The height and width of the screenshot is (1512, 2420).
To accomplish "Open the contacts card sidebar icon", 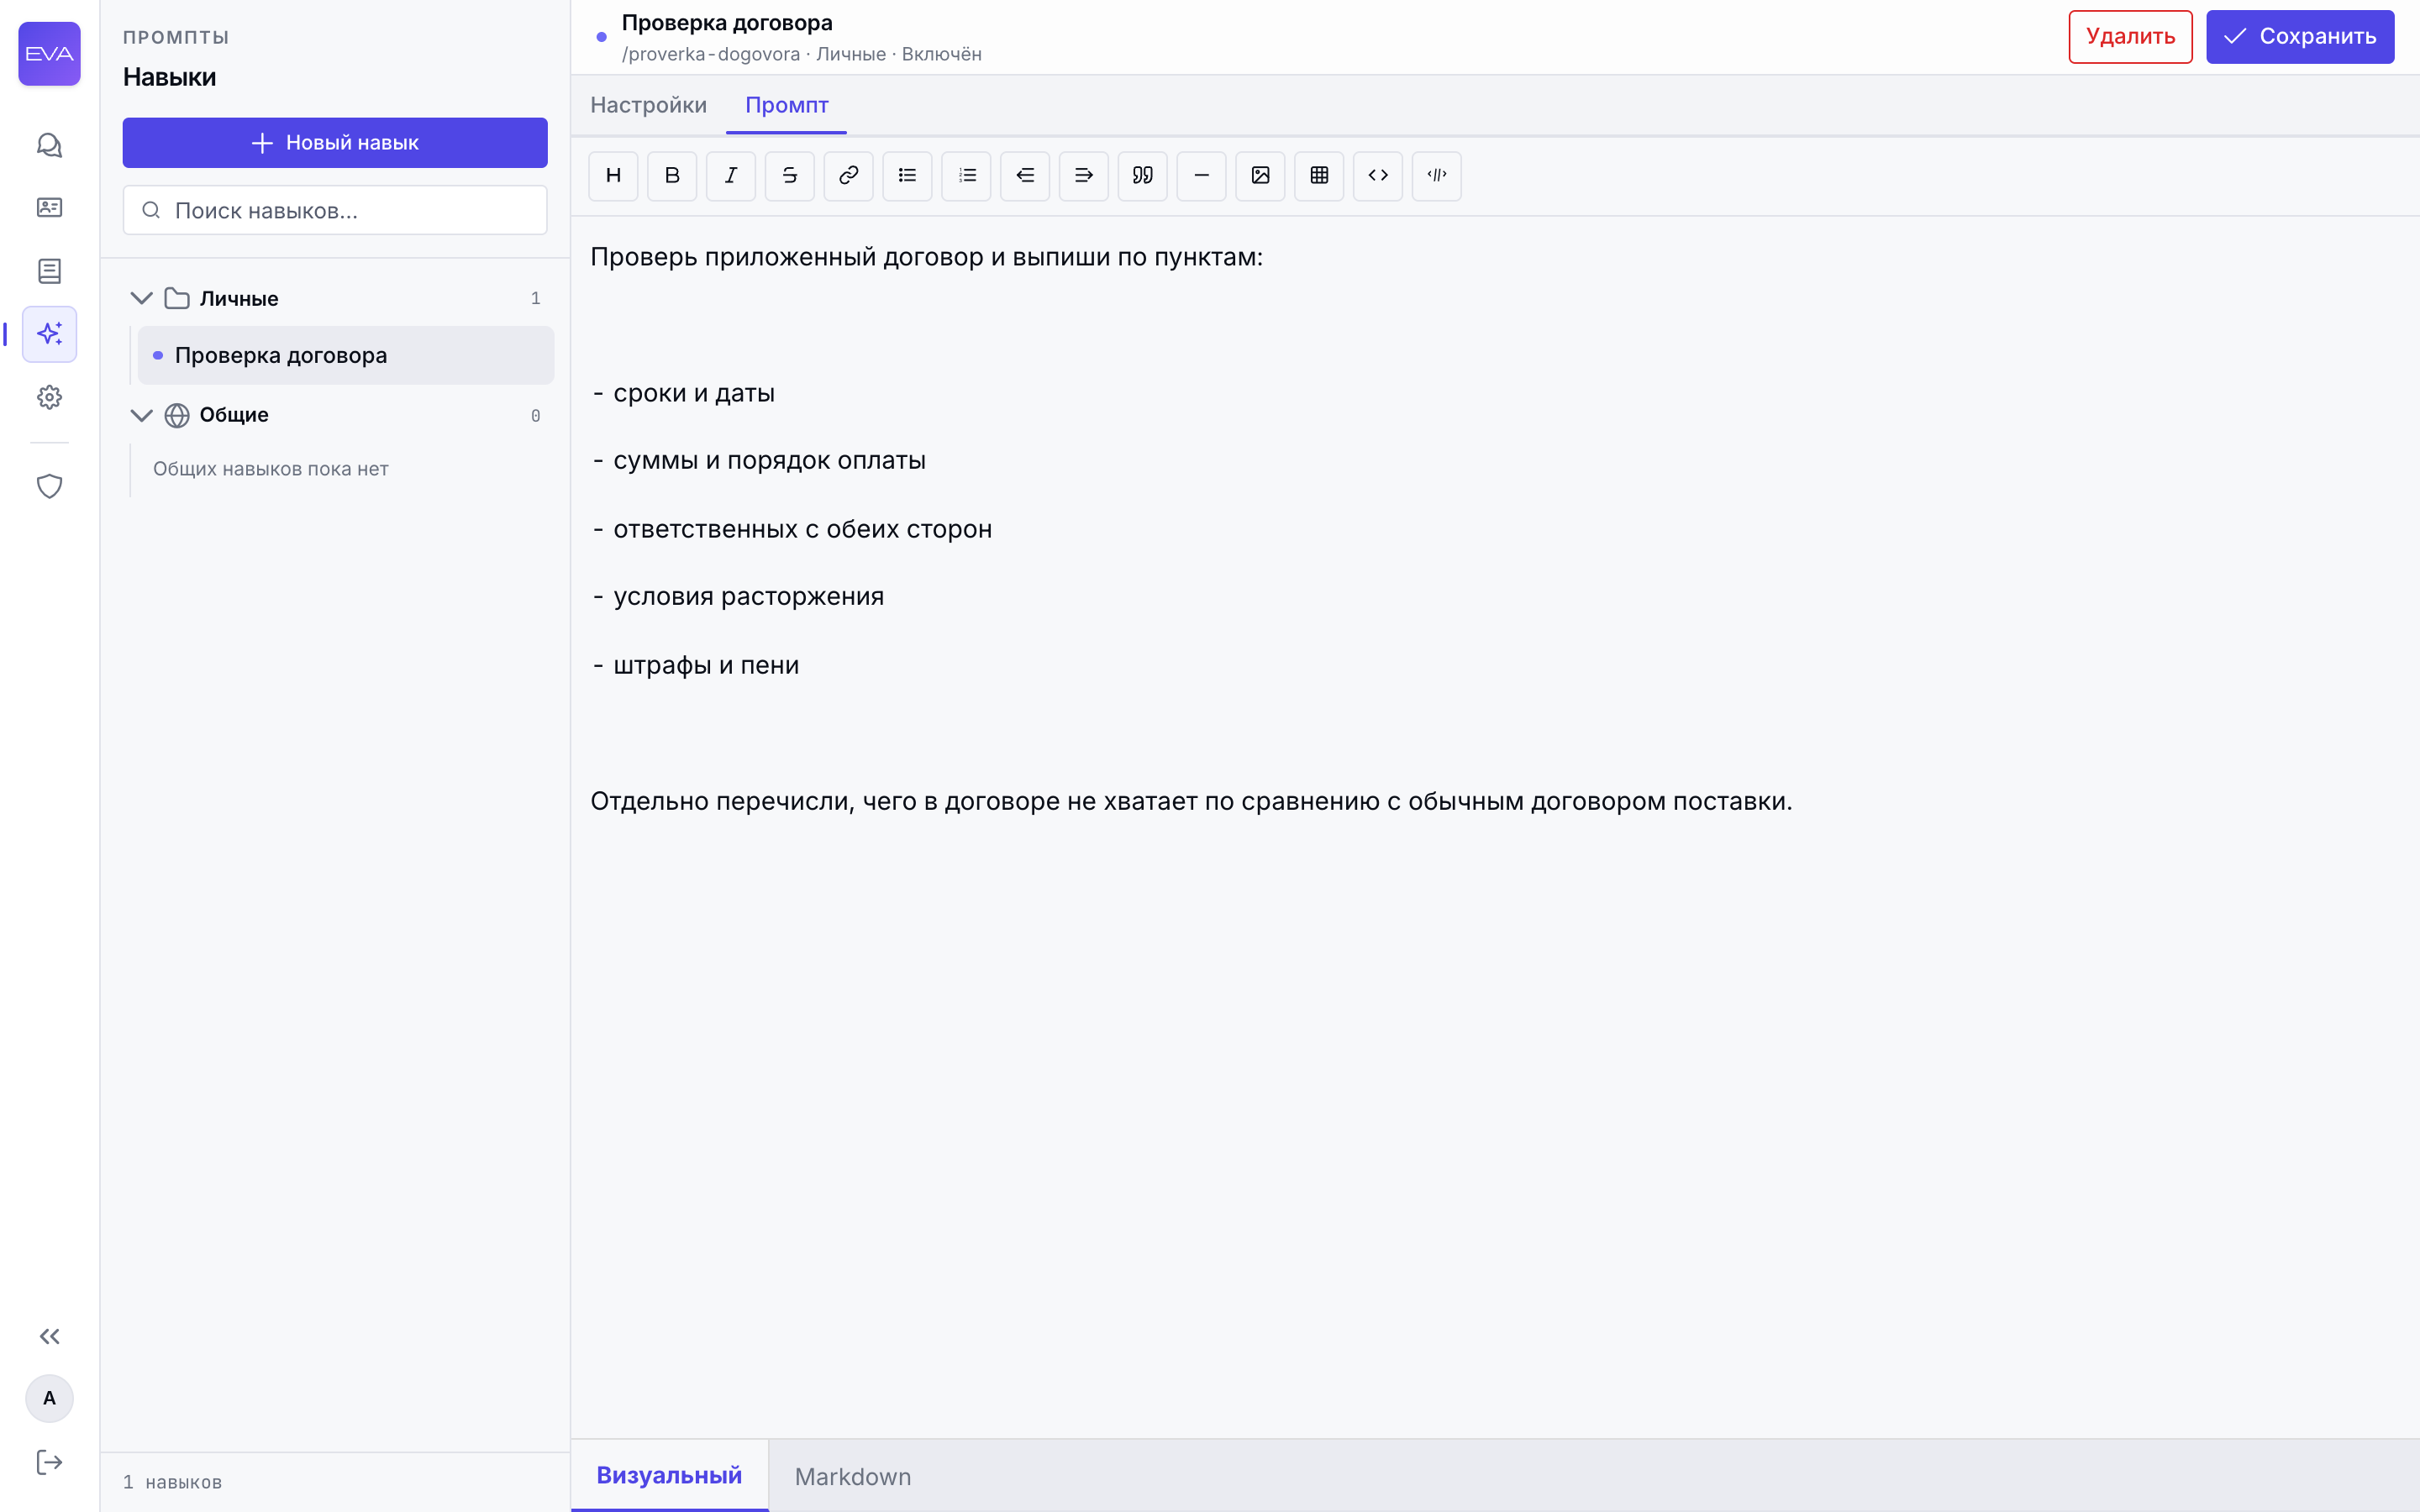I will point(49,208).
